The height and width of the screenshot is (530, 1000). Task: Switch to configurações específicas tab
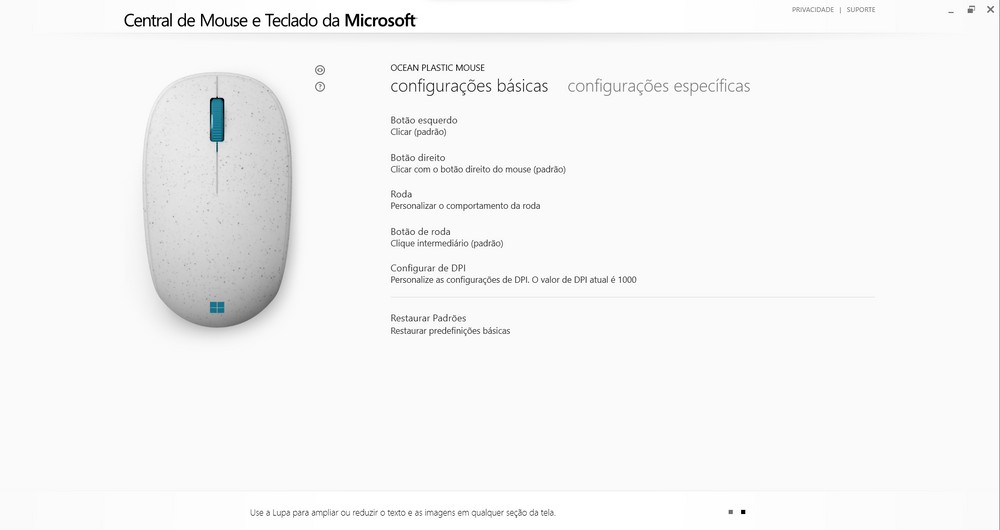pos(659,86)
